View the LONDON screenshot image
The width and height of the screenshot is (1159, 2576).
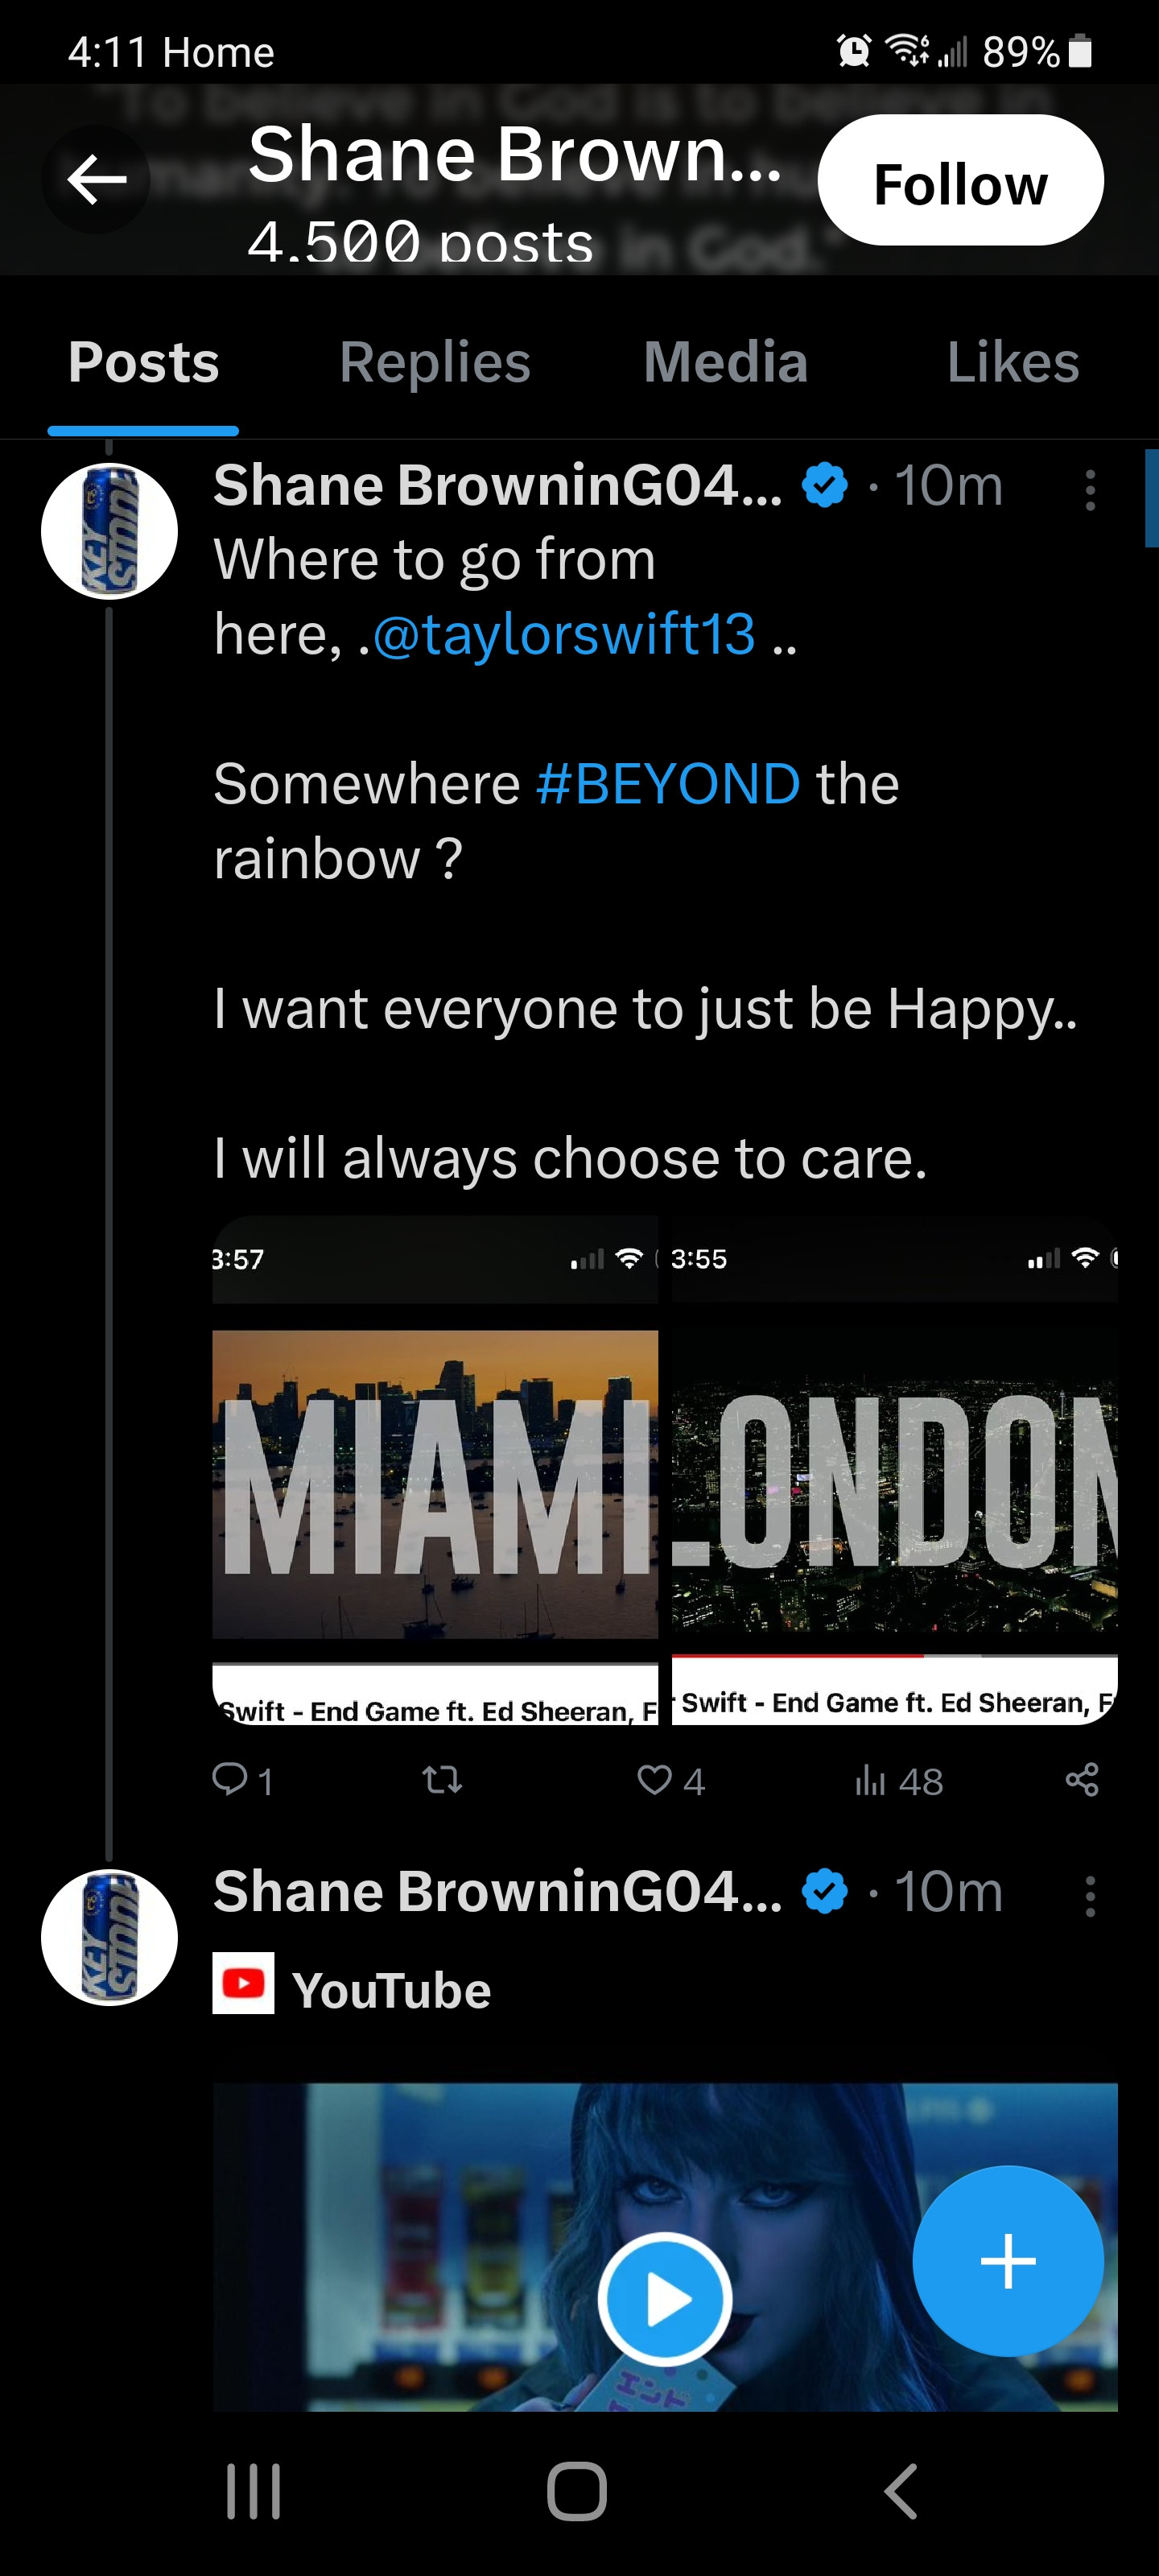[x=894, y=1470]
